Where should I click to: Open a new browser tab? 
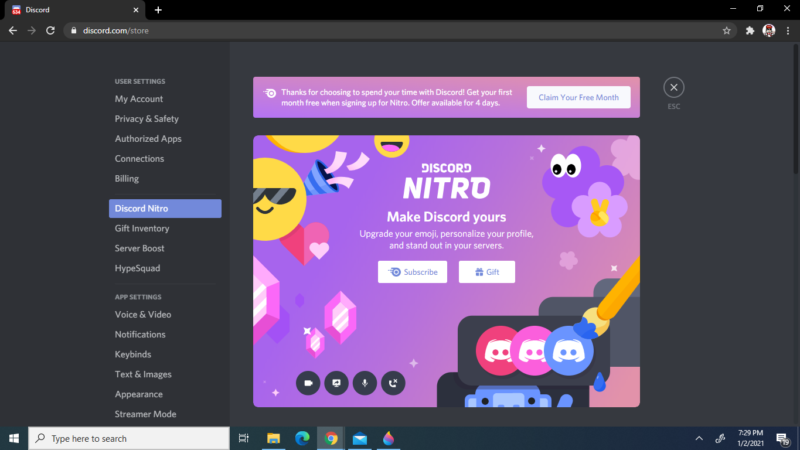[x=158, y=10]
